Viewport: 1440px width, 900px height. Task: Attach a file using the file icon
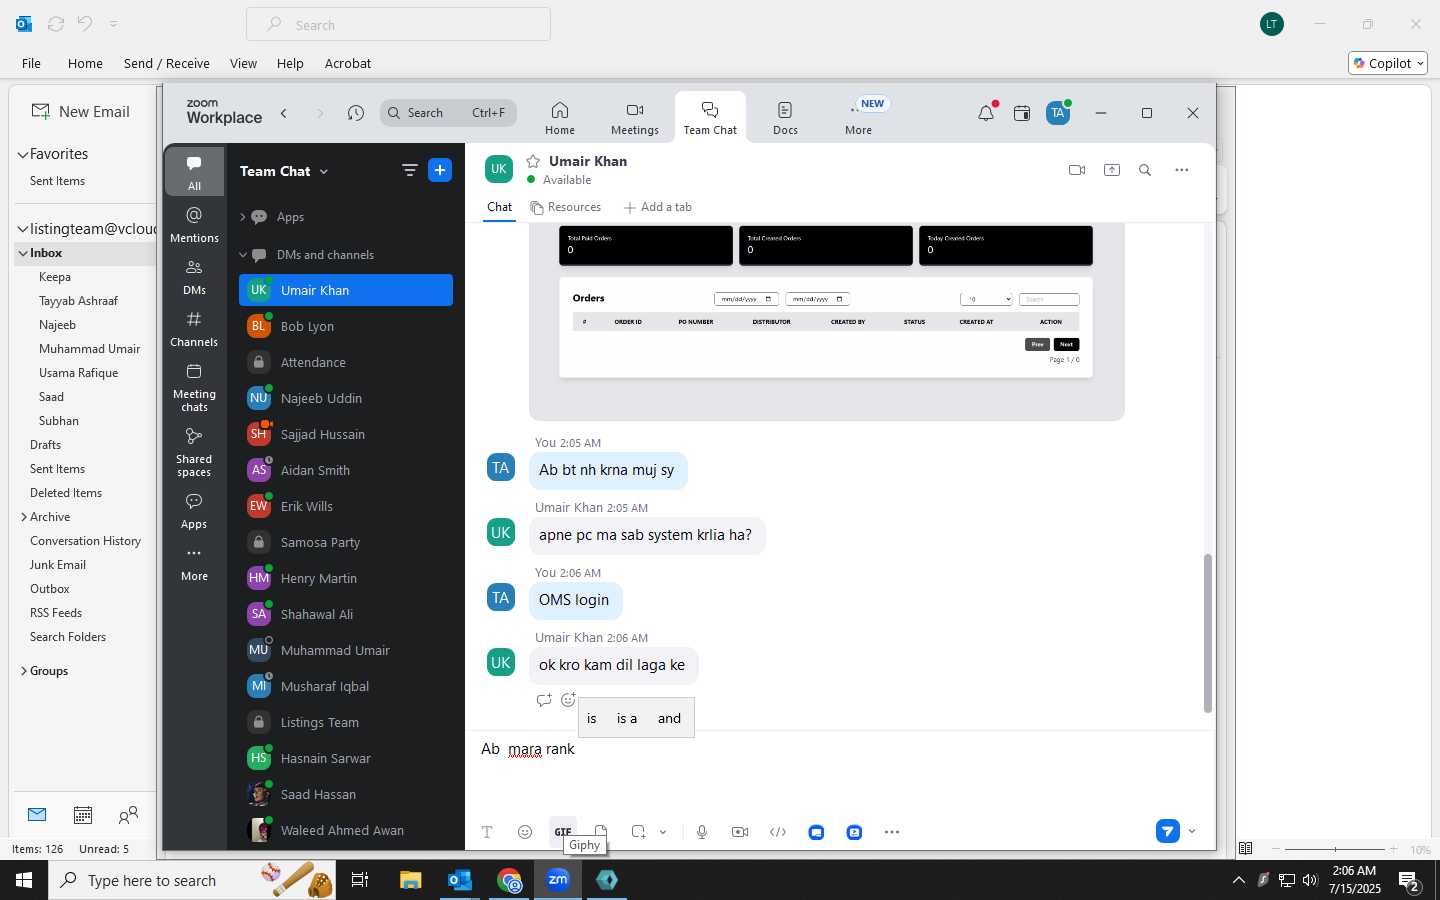point(601,832)
